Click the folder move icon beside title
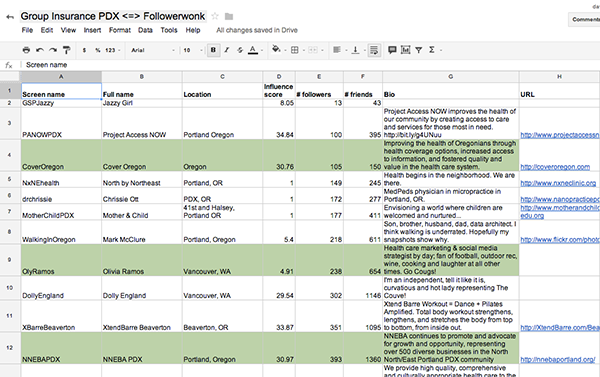This screenshot has height=377, width=600. (229, 16)
